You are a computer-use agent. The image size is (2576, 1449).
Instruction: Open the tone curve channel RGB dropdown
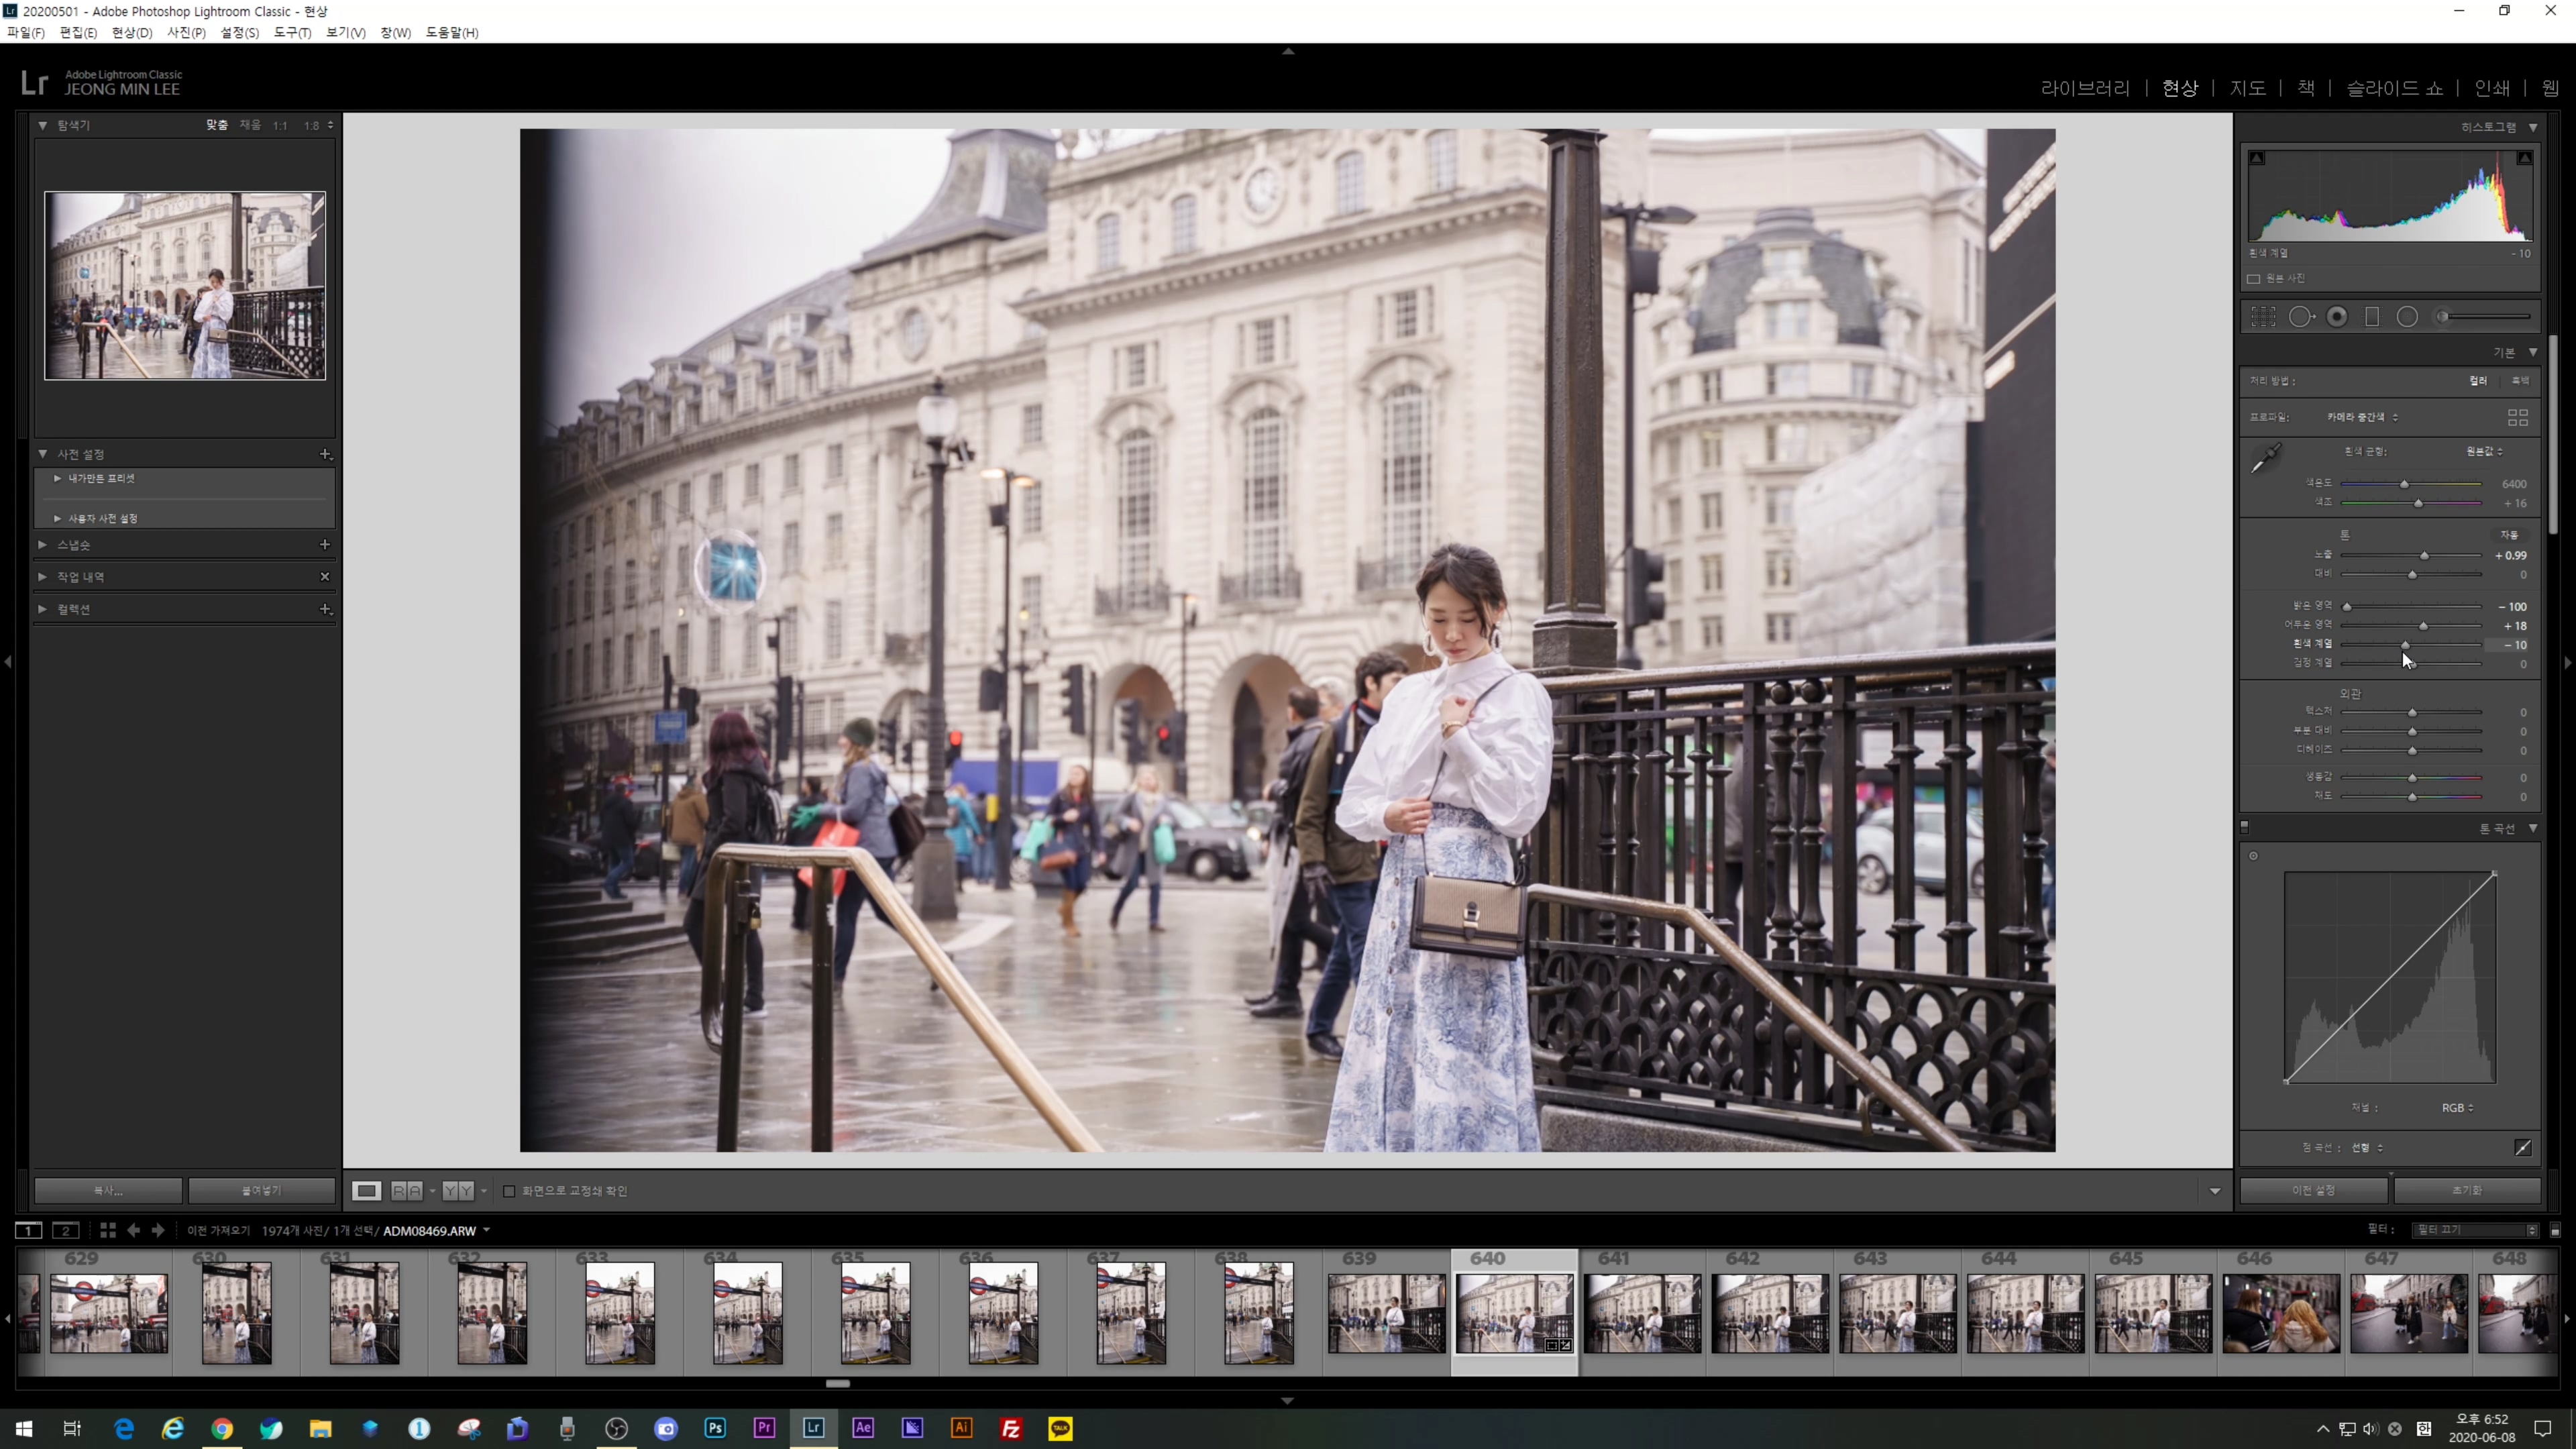pos(2457,1108)
